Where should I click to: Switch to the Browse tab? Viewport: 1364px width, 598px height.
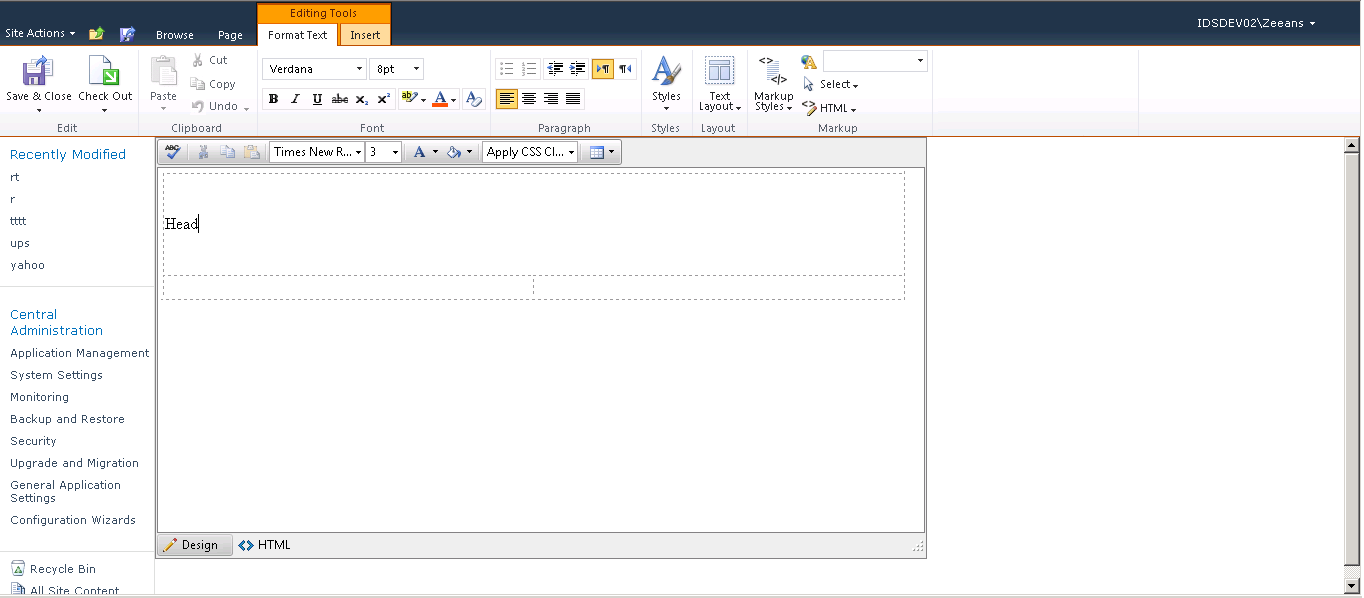click(x=175, y=35)
